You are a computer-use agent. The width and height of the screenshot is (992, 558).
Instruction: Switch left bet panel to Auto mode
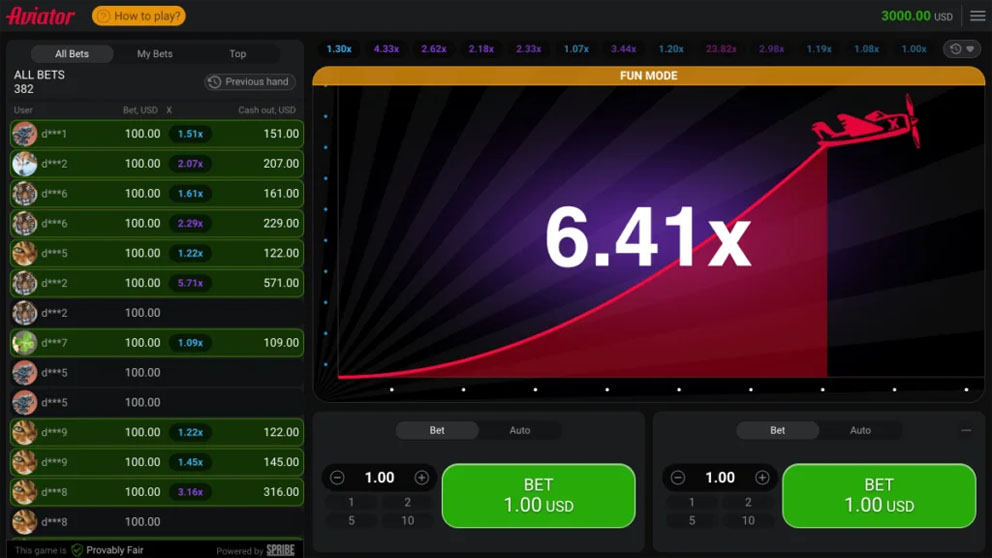point(520,430)
